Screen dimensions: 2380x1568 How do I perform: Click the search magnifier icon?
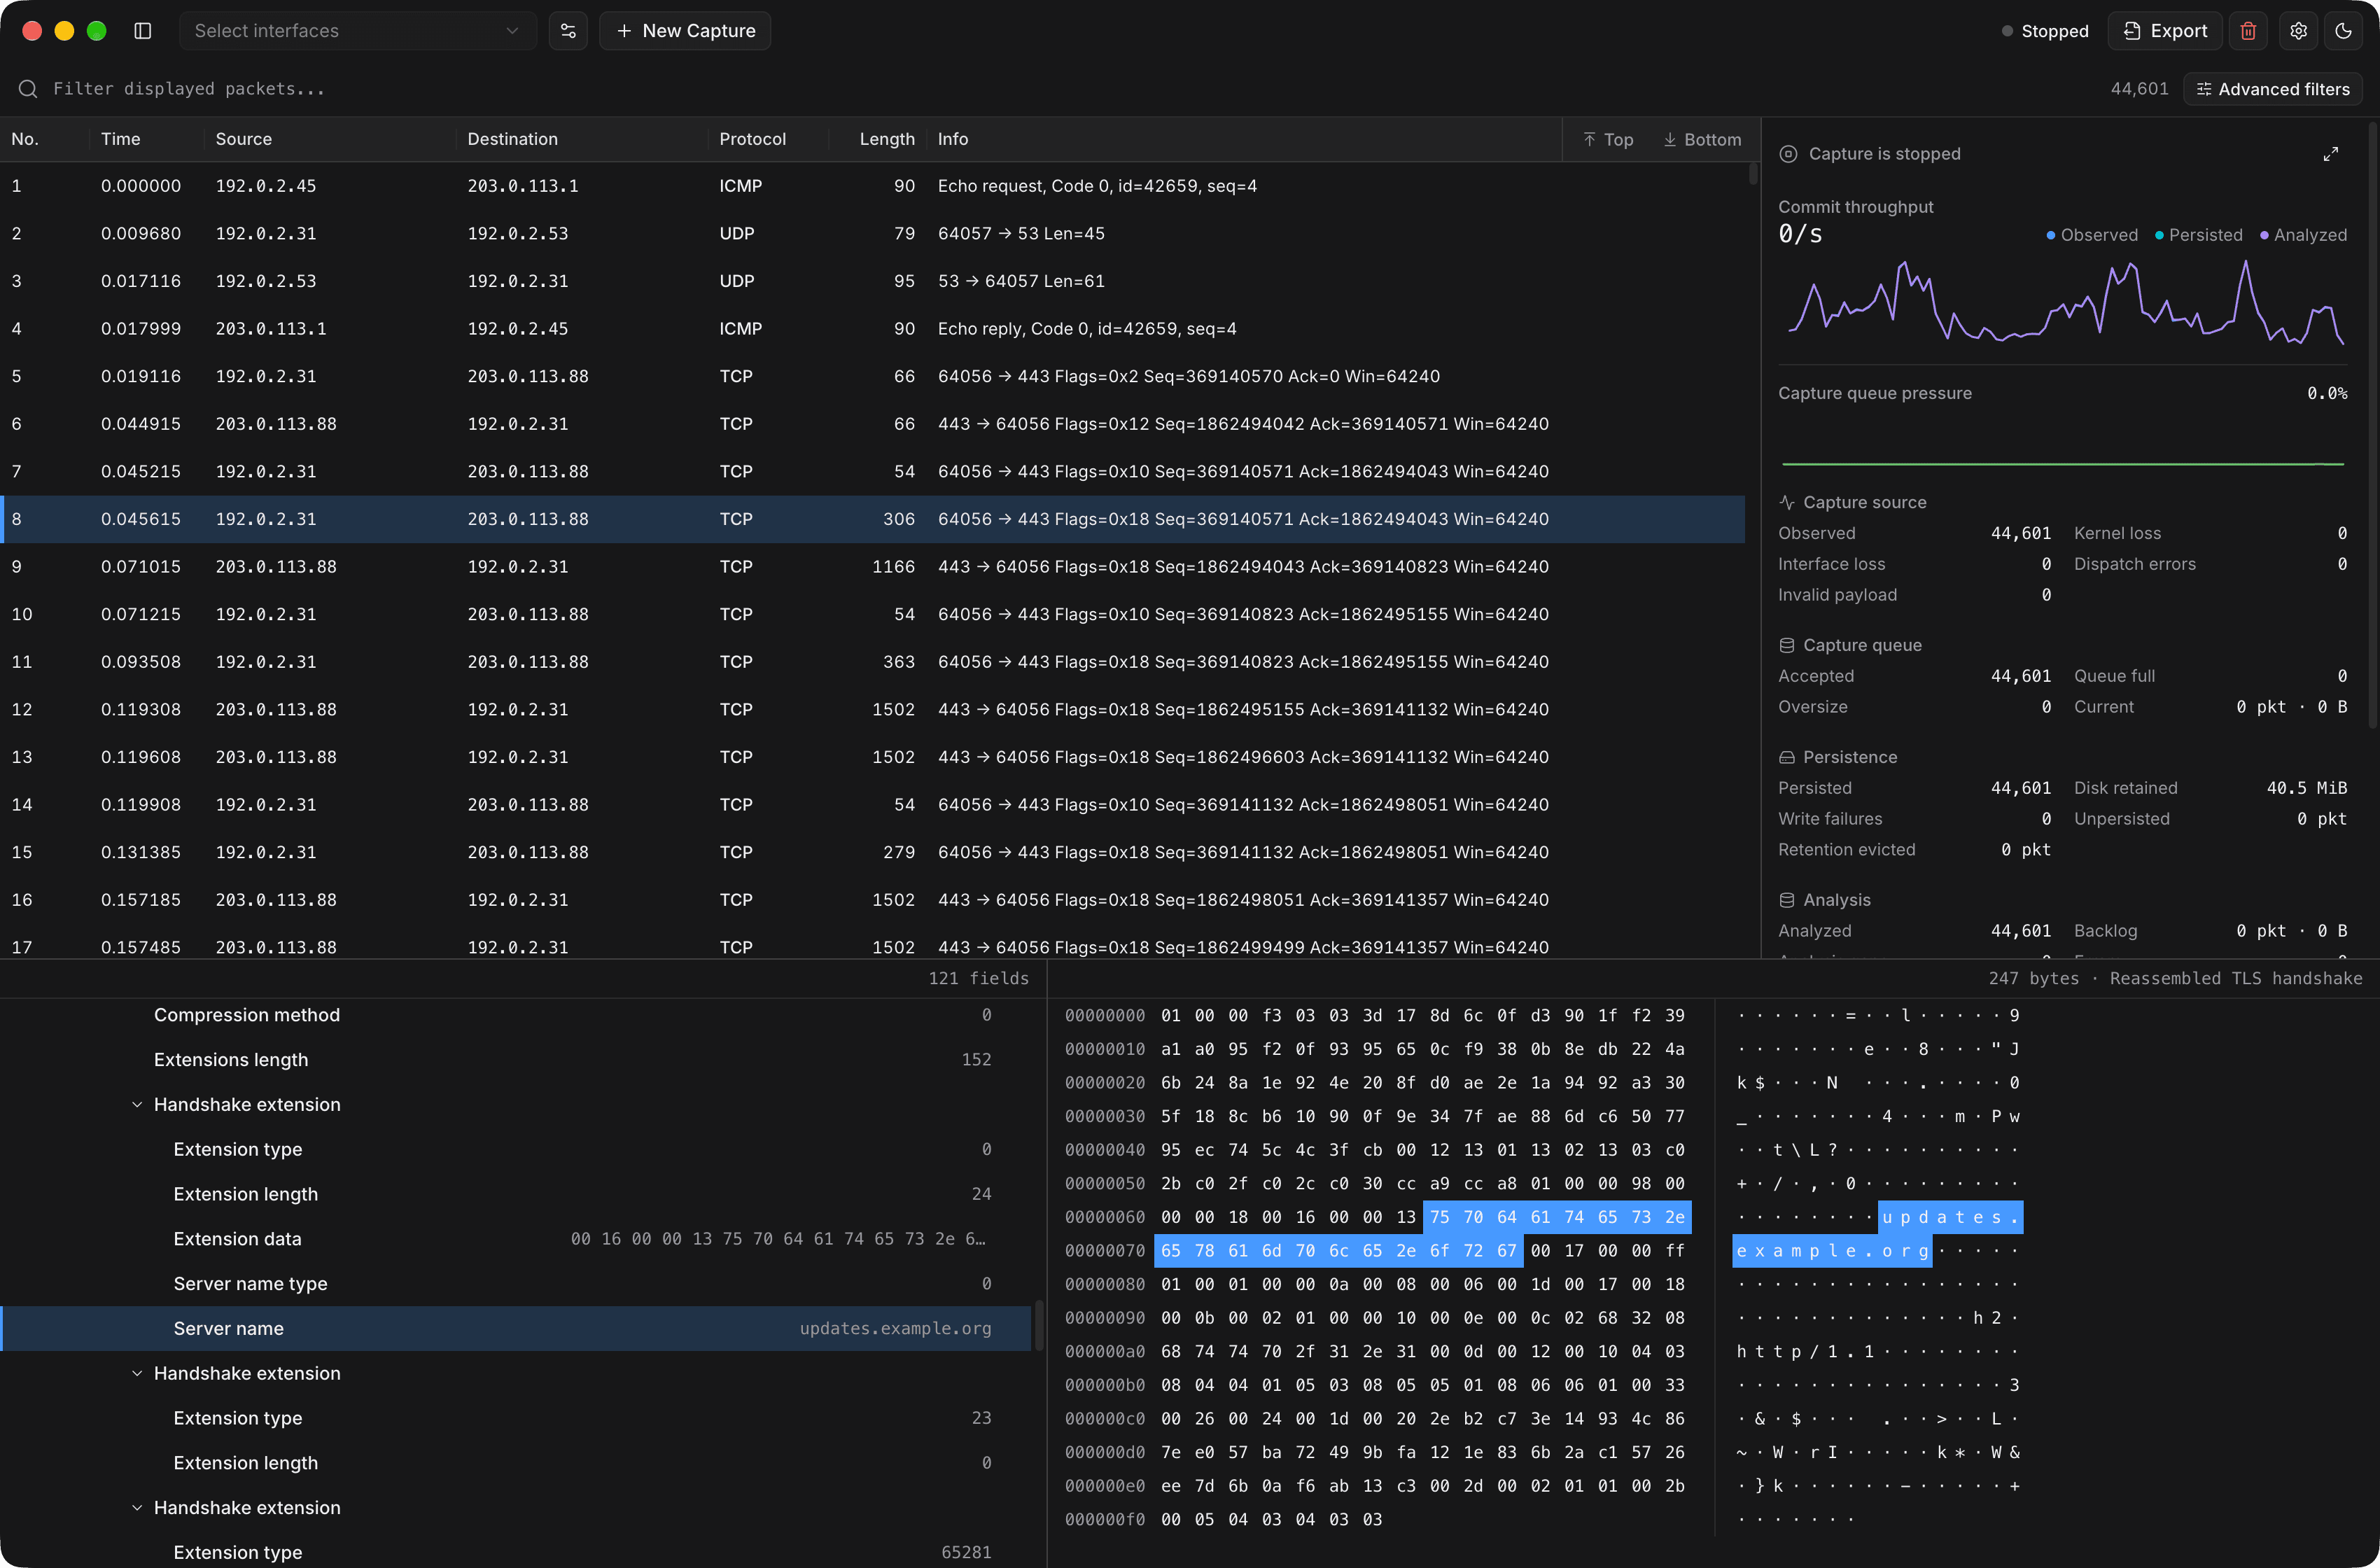[x=28, y=89]
